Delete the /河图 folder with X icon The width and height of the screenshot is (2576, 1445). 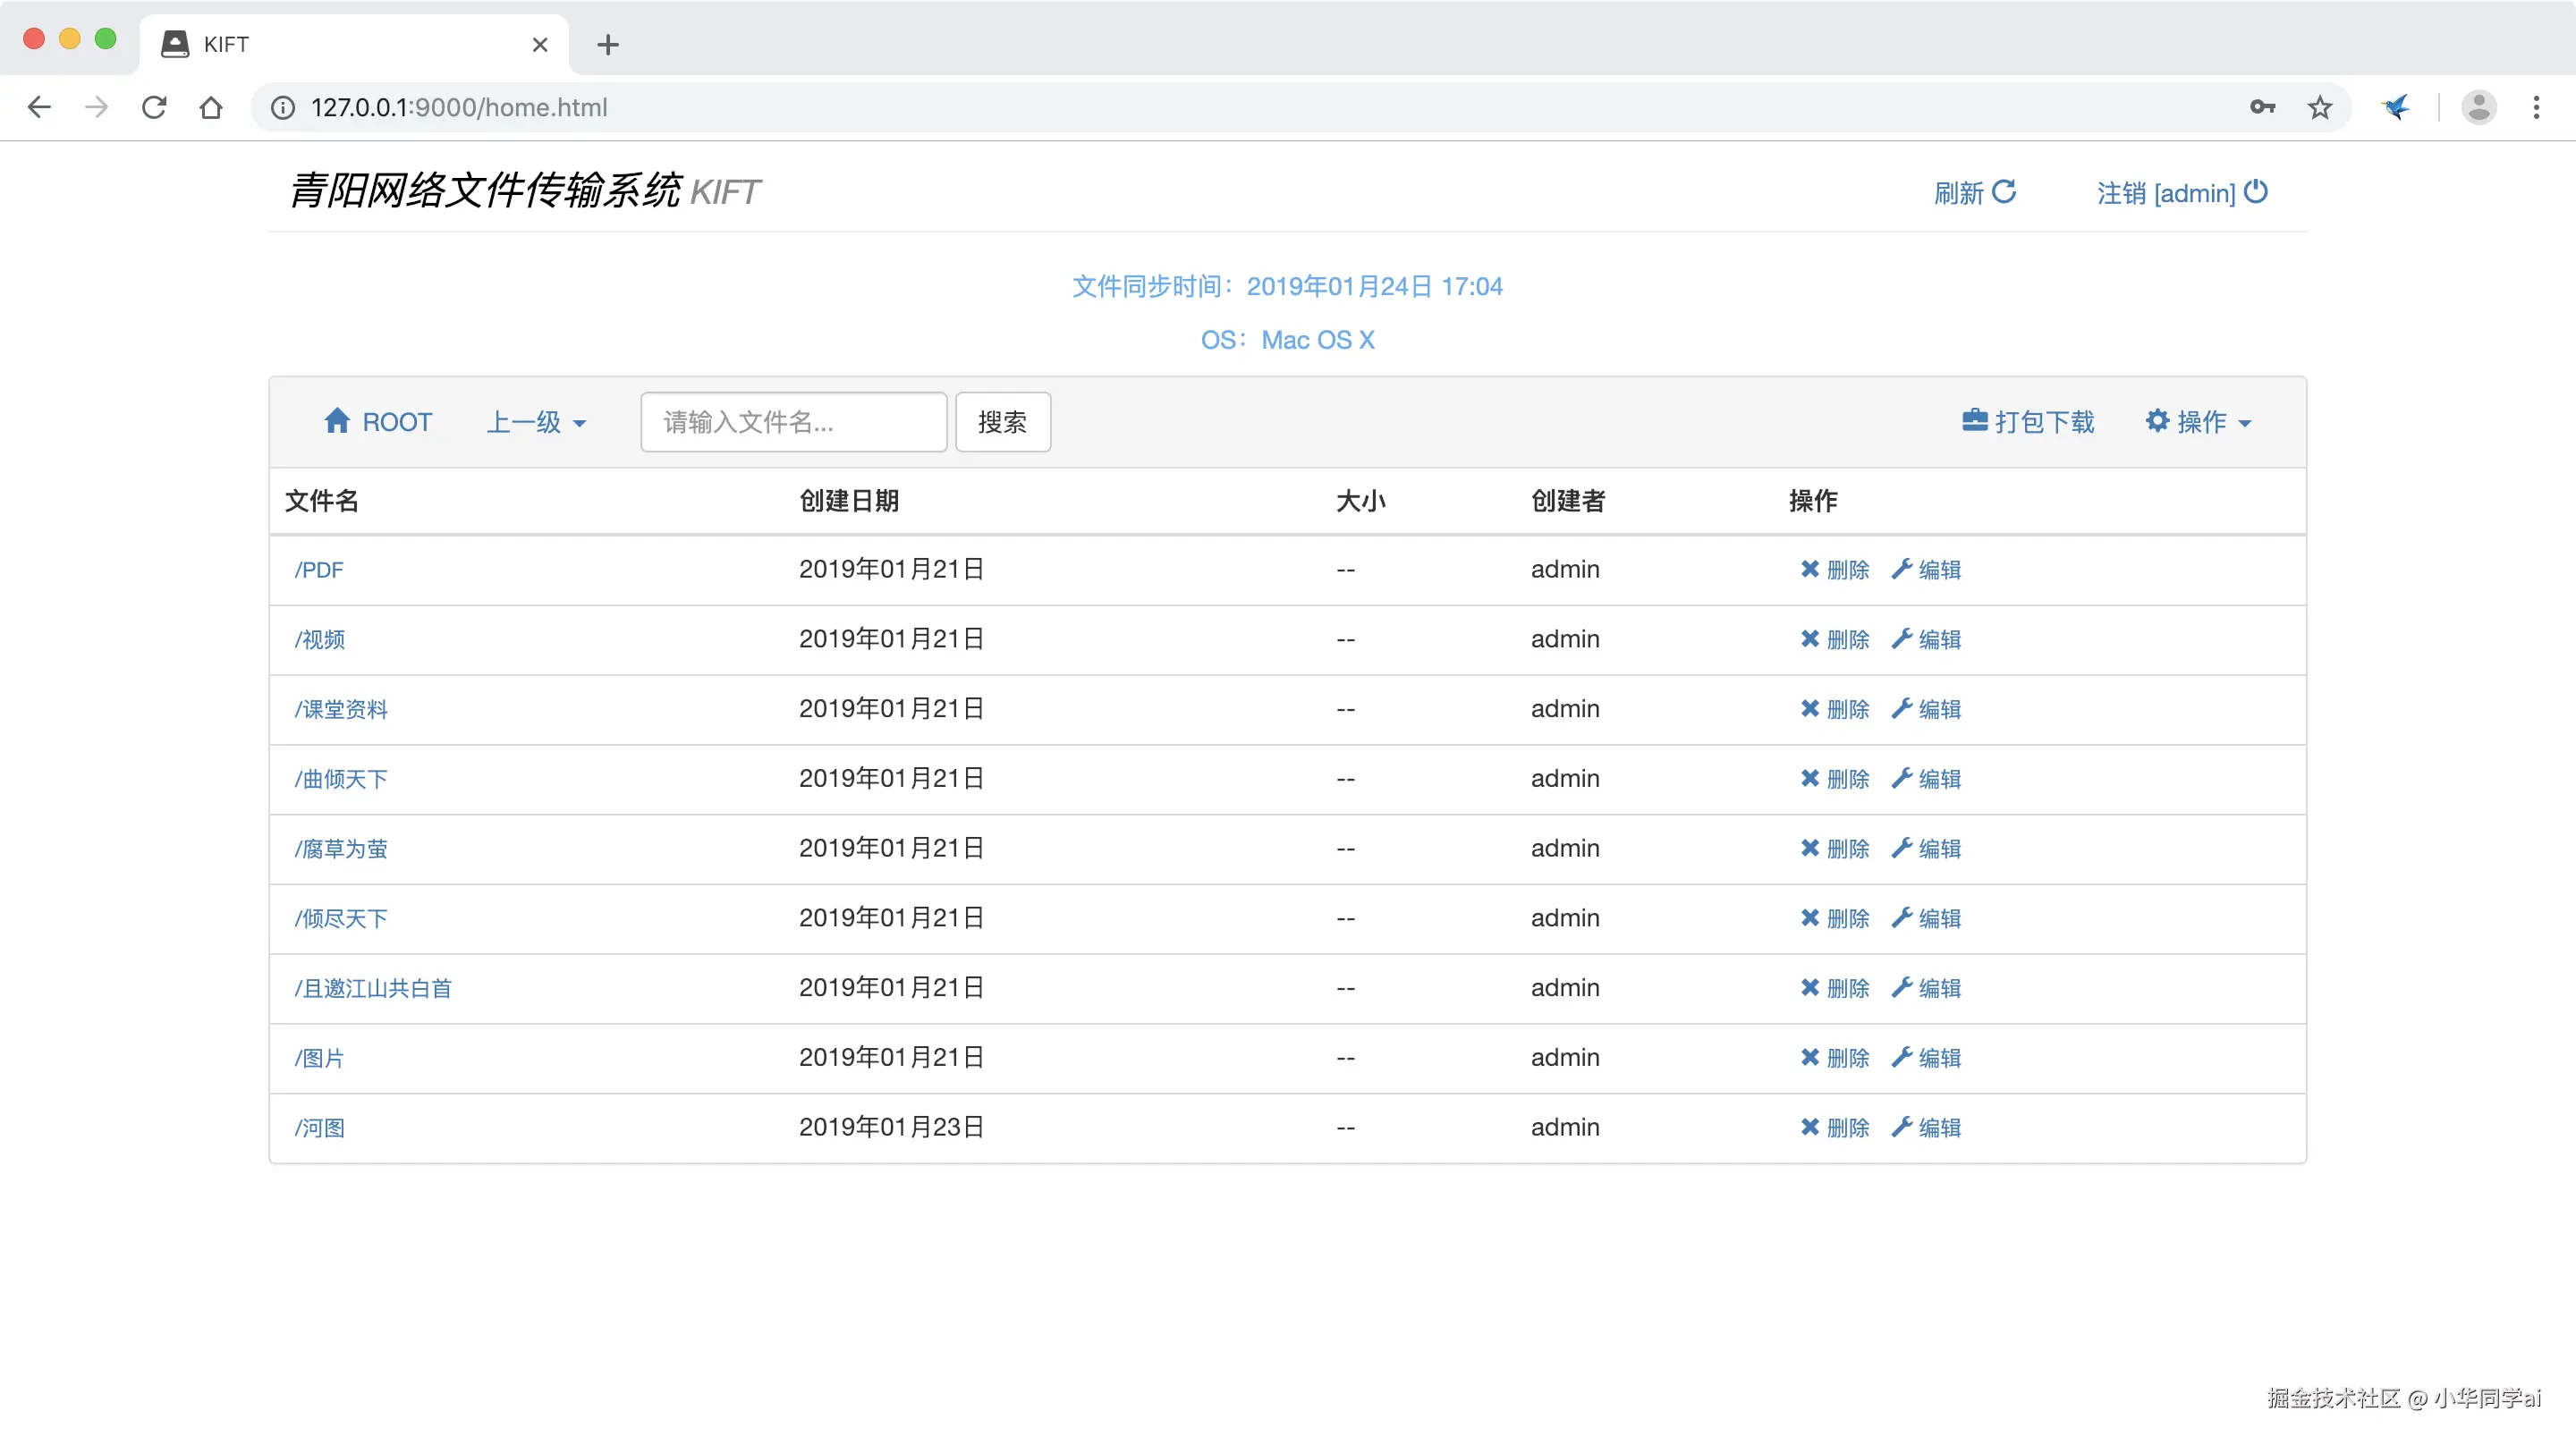coord(1809,1127)
